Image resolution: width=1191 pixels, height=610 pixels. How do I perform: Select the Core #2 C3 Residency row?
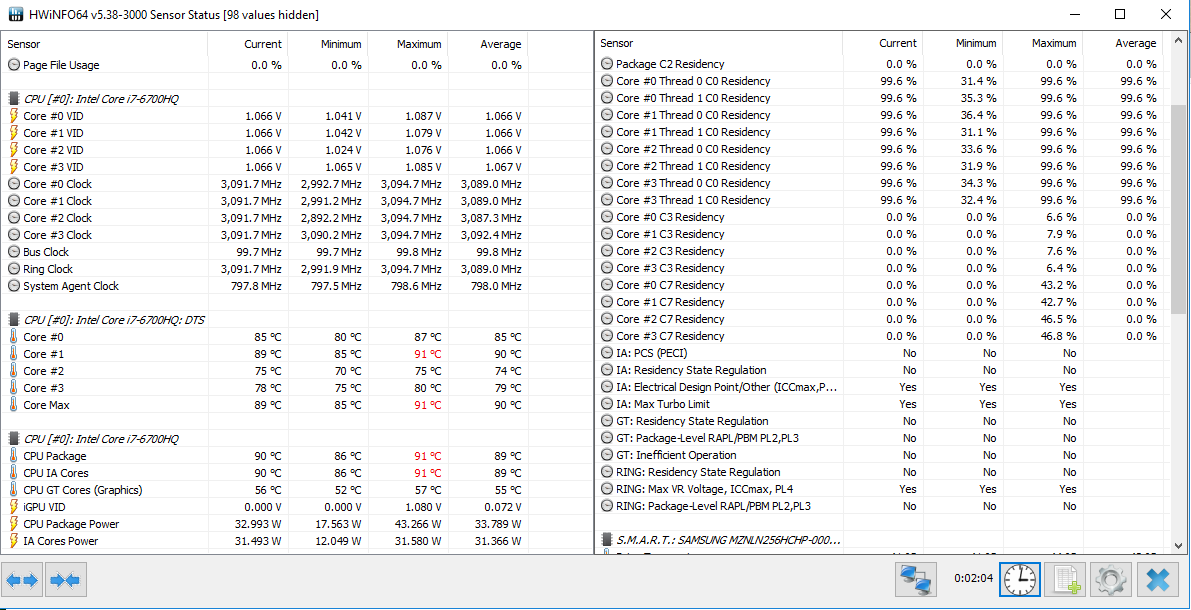880,251
